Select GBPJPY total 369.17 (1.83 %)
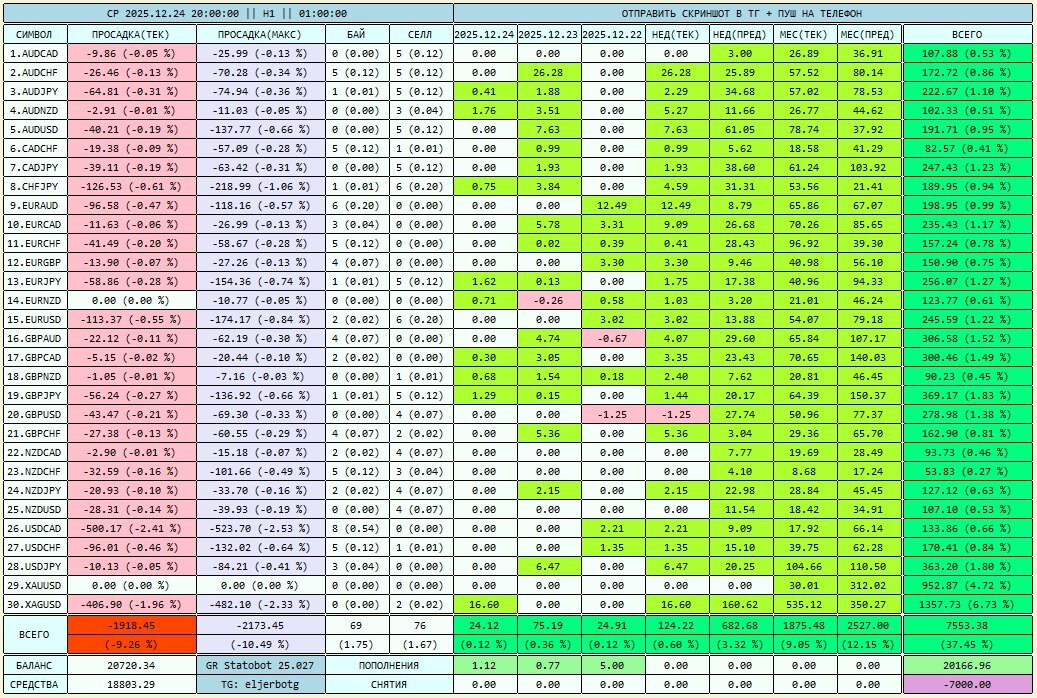The height and width of the screenshot is (698, 1037). pyautogui.click(x=968, y=396)
